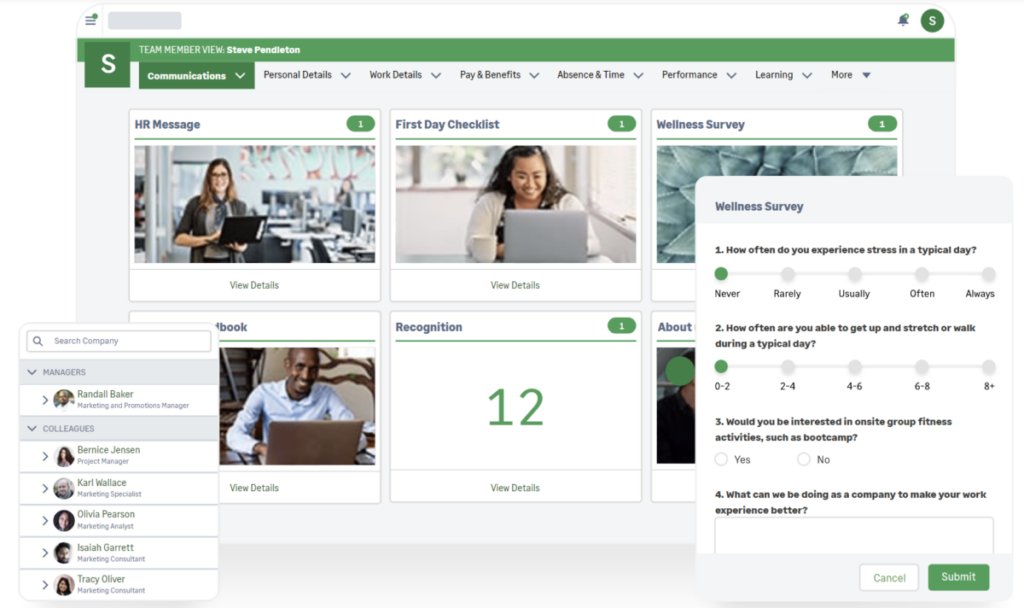This screenshot has height=608, width=1024.
Task: Cancel the Wellness Survey
Action: (889, 577)
